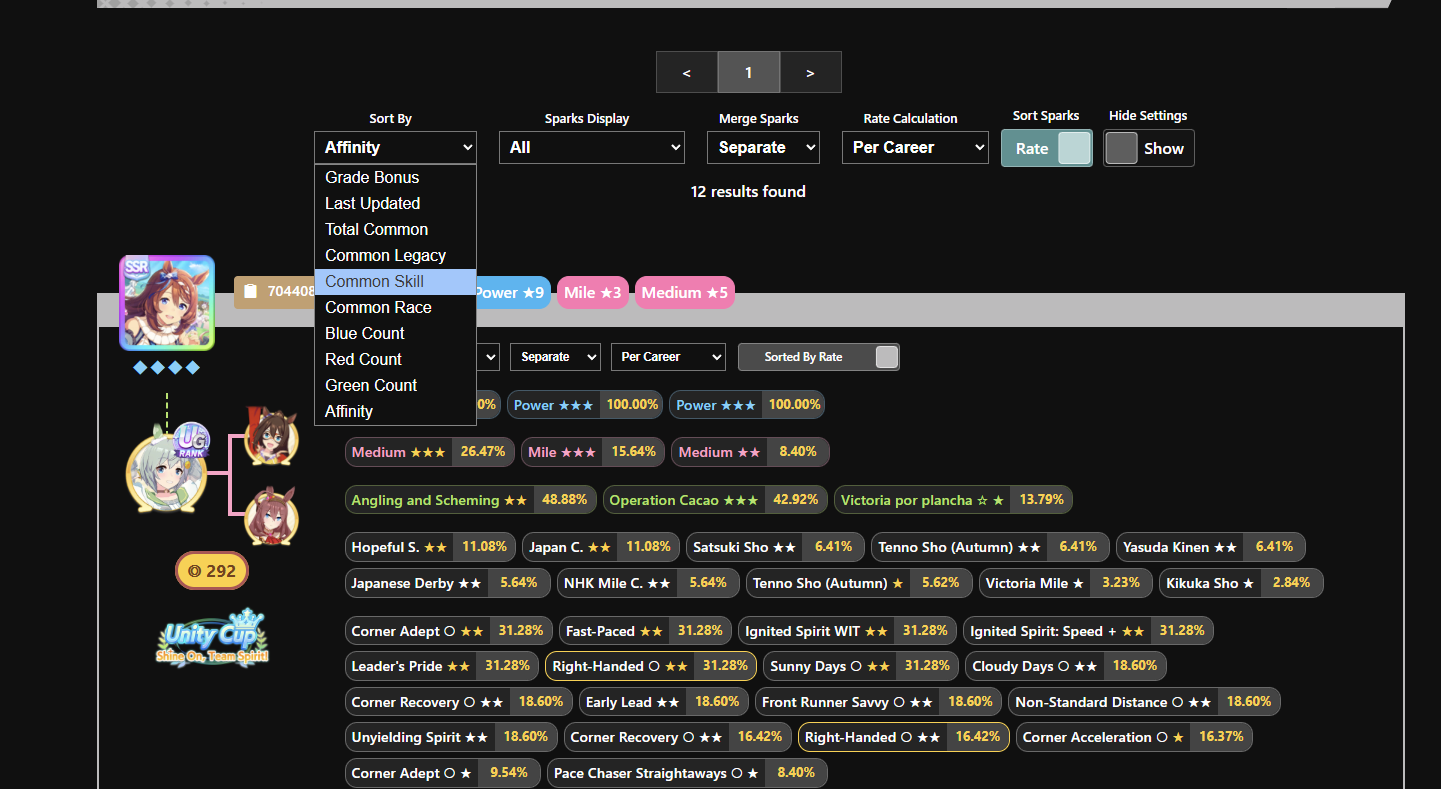Select the Operation Cacao spark
The height and width of the screenshot is (789, 1441).
[715, 500]
